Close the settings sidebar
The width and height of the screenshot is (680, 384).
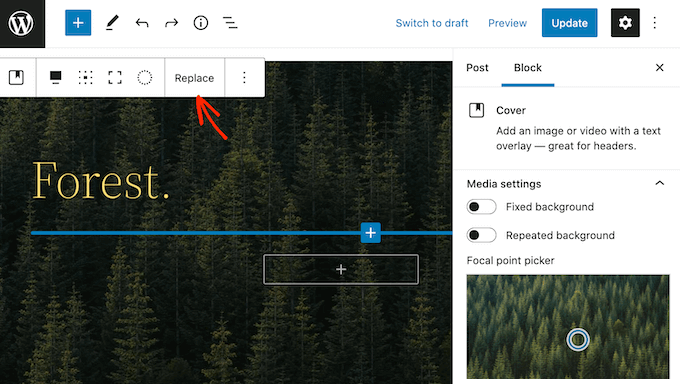pyautogui.click(x=660, y=68)
